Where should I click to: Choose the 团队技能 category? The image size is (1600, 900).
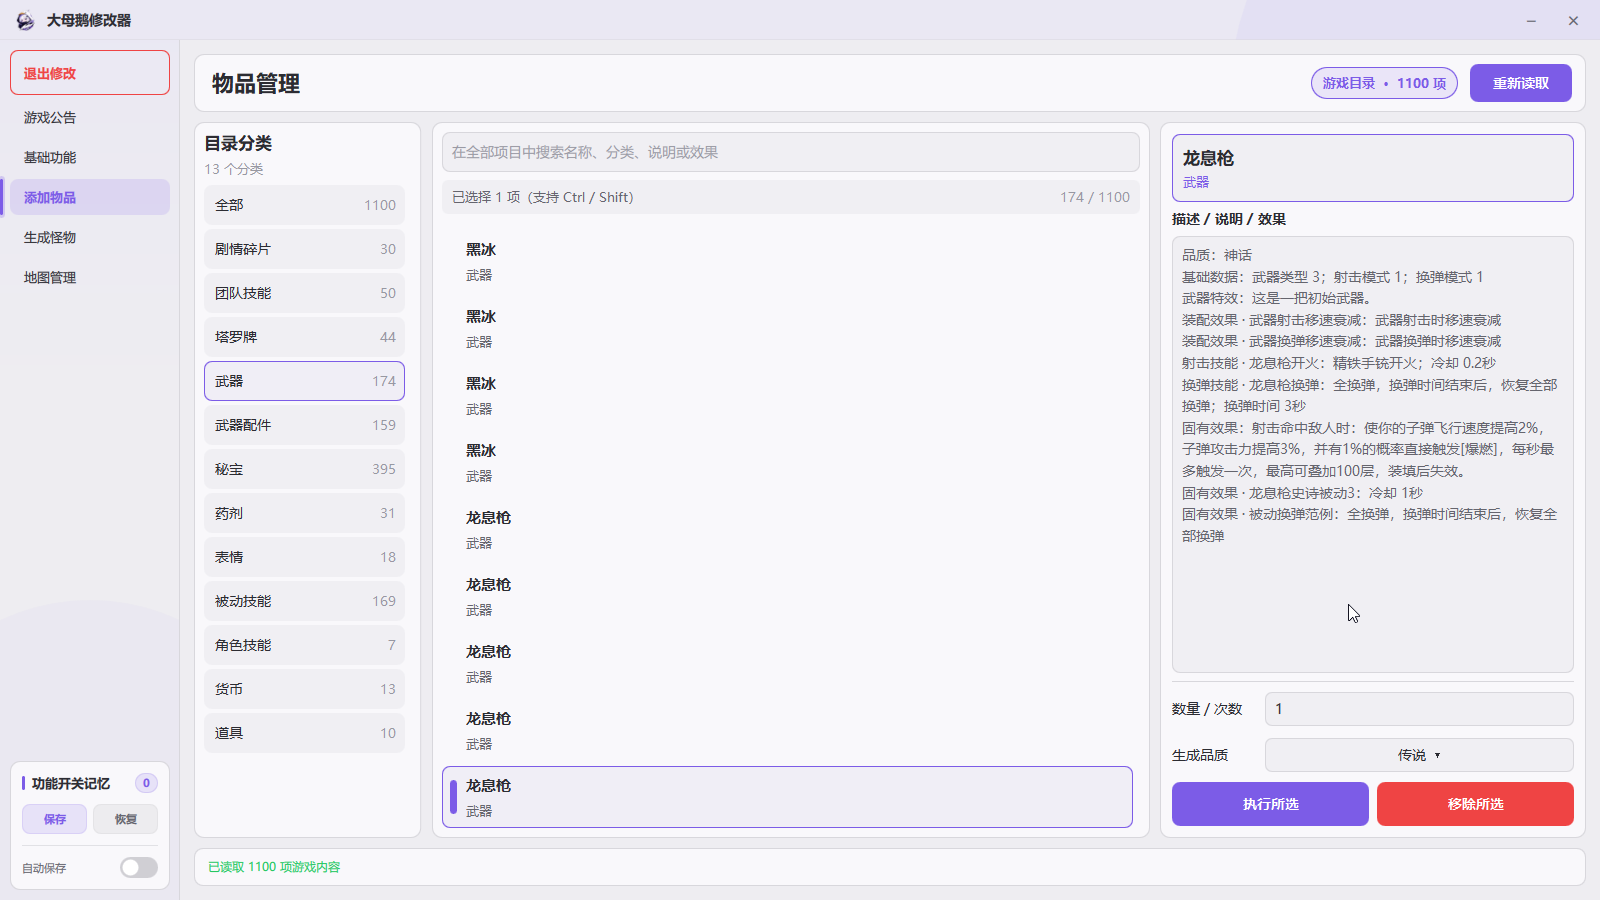(x=304, y=293)
